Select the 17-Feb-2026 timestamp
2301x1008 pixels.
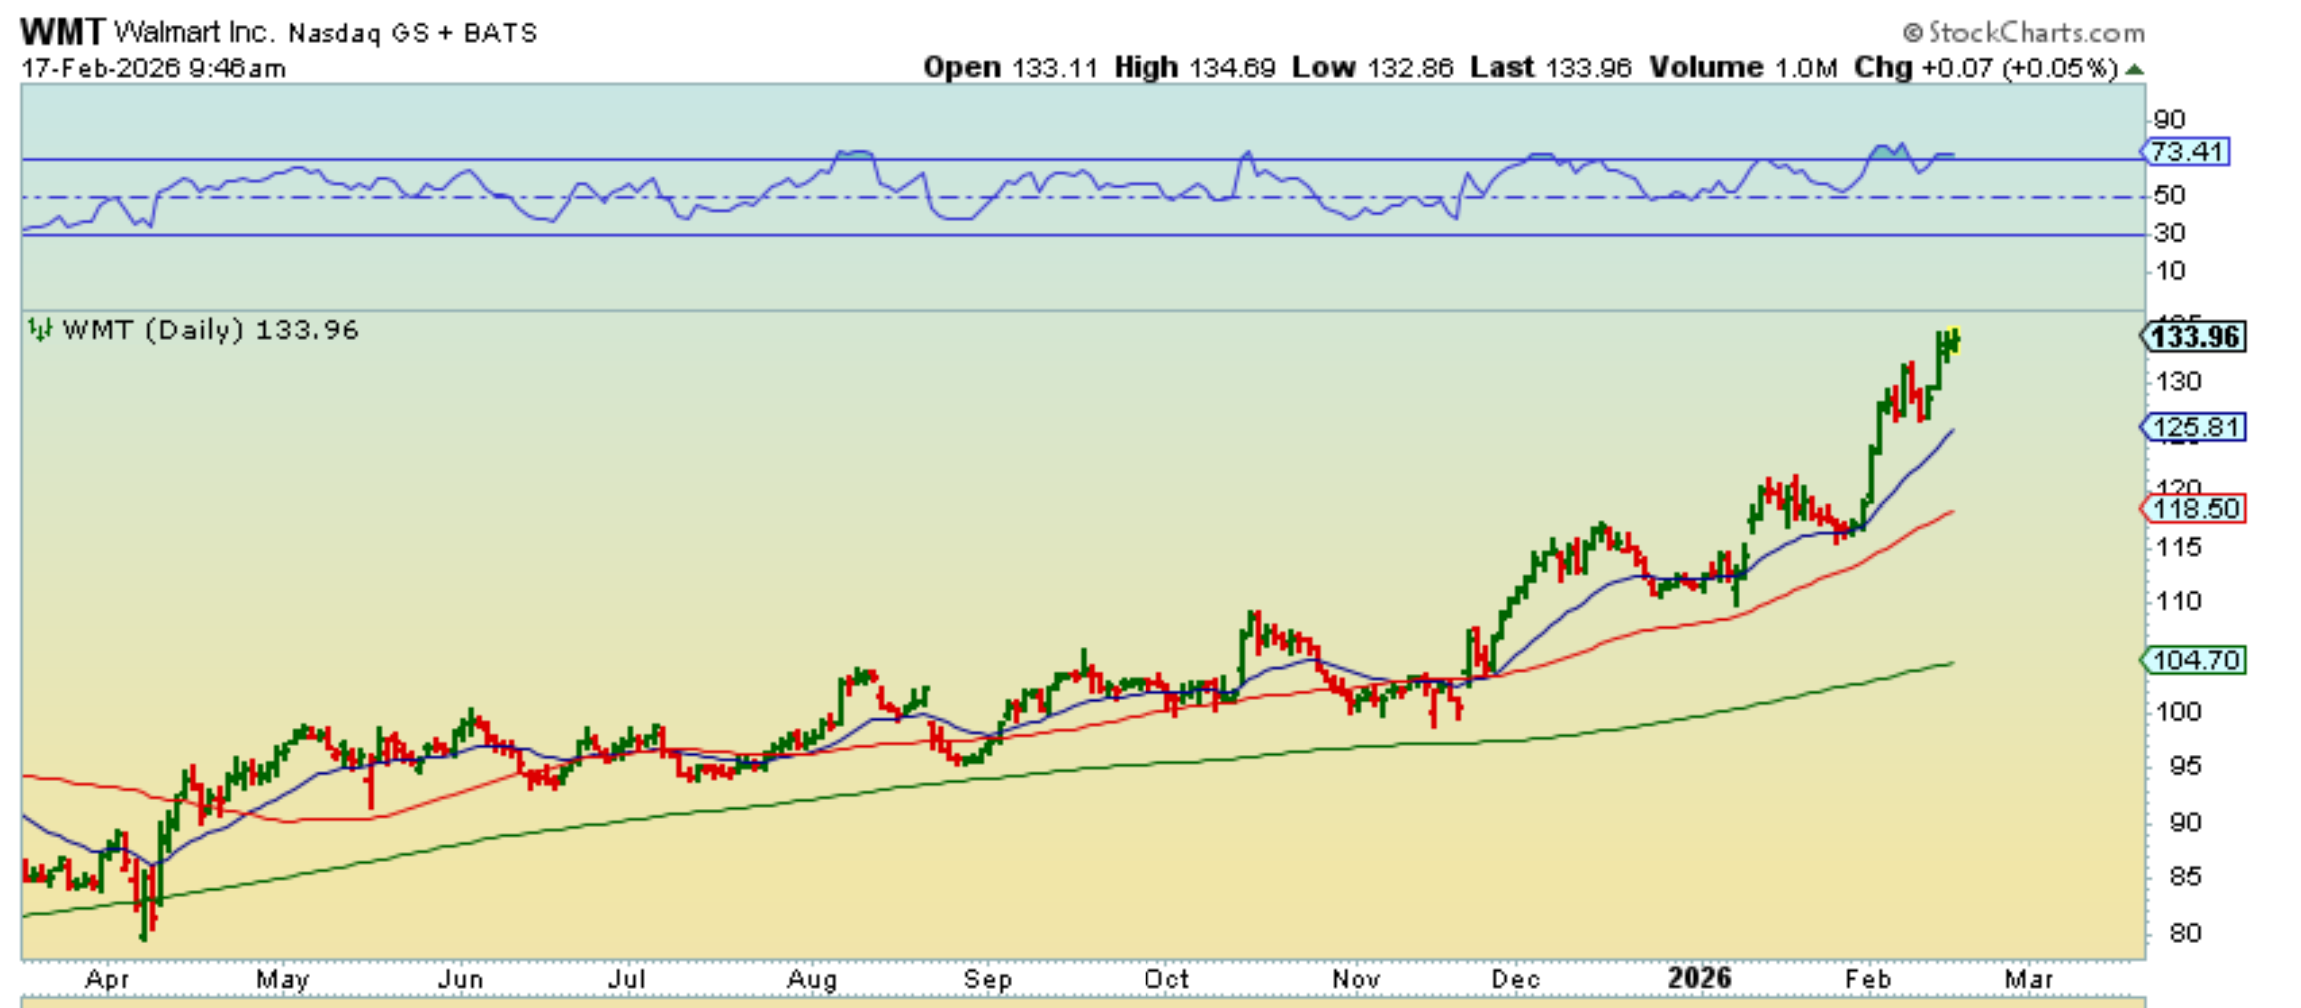(x=153, y=68)
